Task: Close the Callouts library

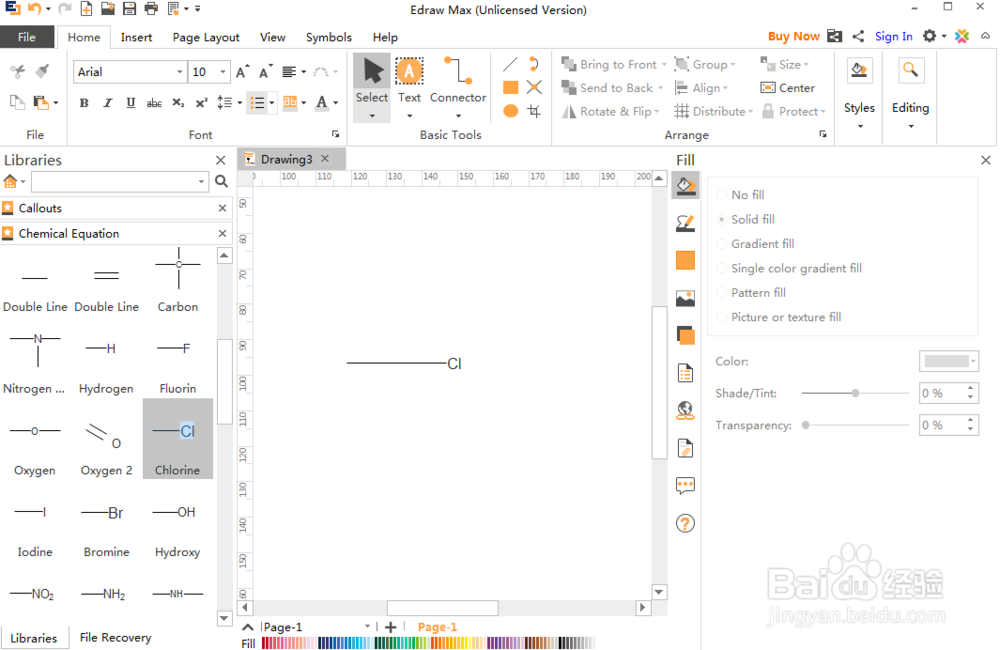Action: click(x=222, y=208)
